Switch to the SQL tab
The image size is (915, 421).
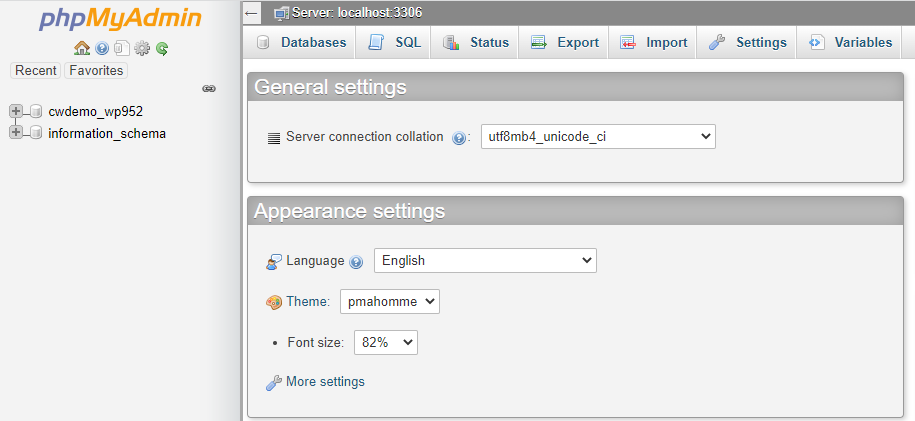coord(395,43)
